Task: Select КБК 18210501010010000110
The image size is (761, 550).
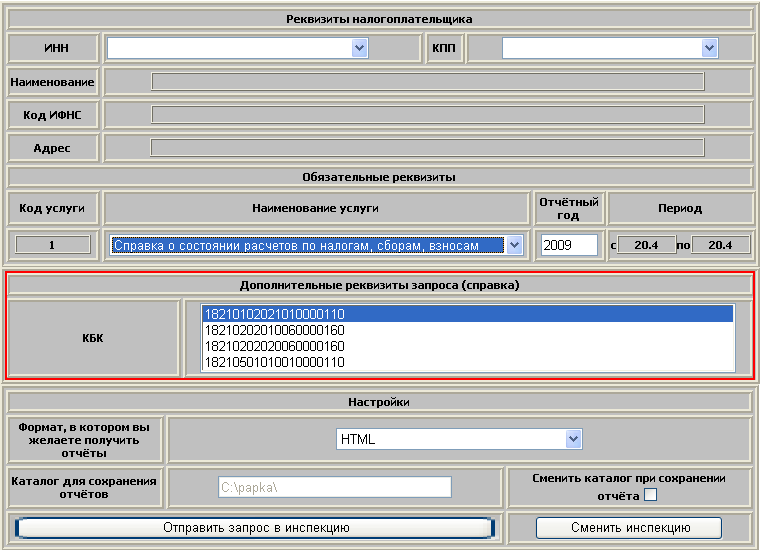Action: (468, 362)
